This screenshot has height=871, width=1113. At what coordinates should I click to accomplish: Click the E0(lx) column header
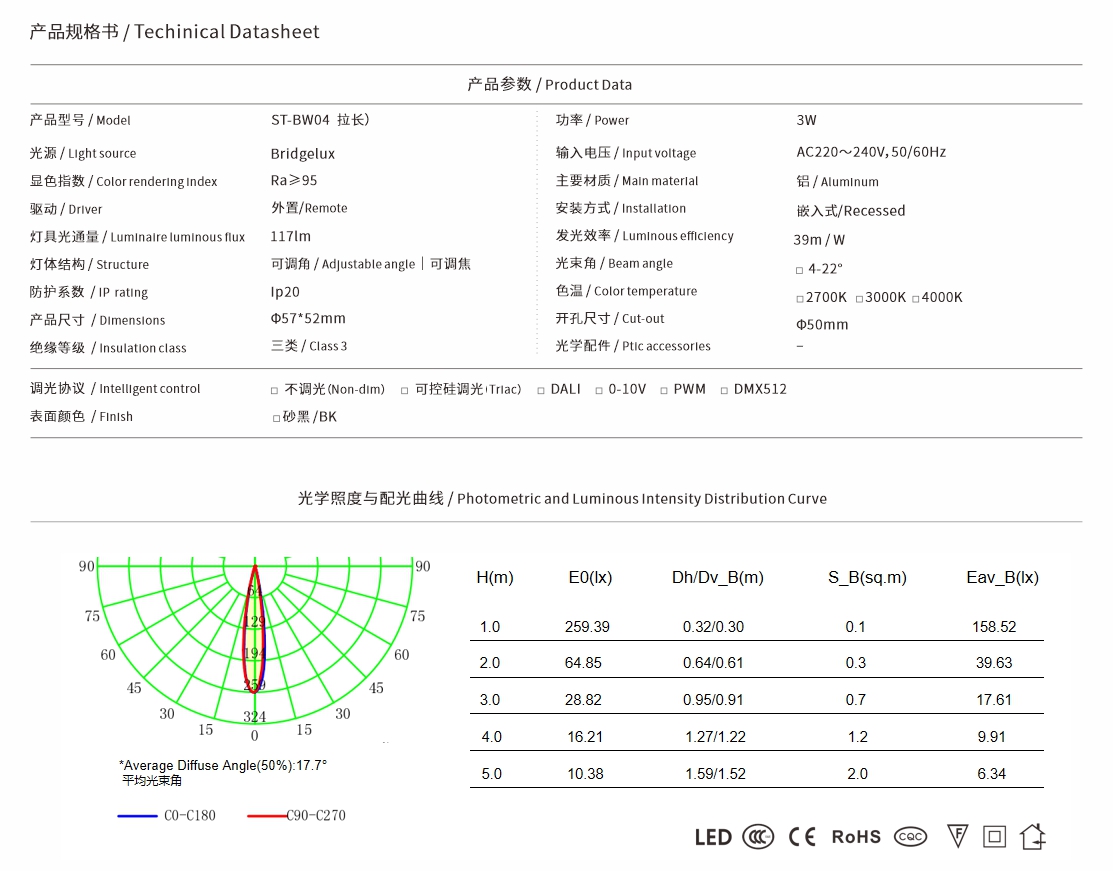590,578
